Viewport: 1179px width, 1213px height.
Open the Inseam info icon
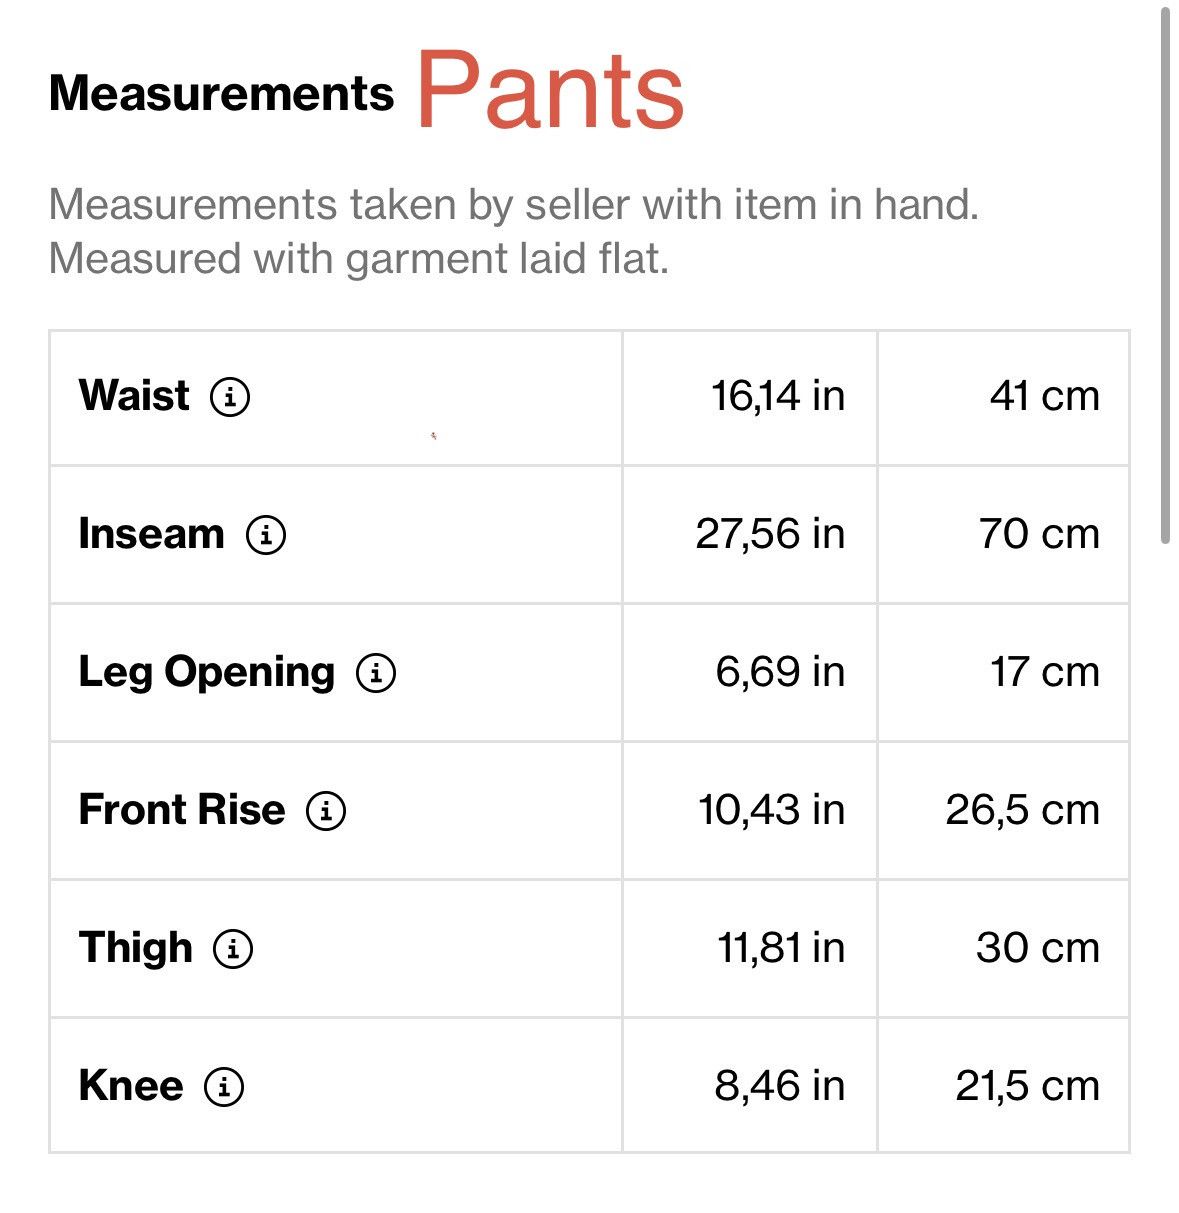click(266, 535)
